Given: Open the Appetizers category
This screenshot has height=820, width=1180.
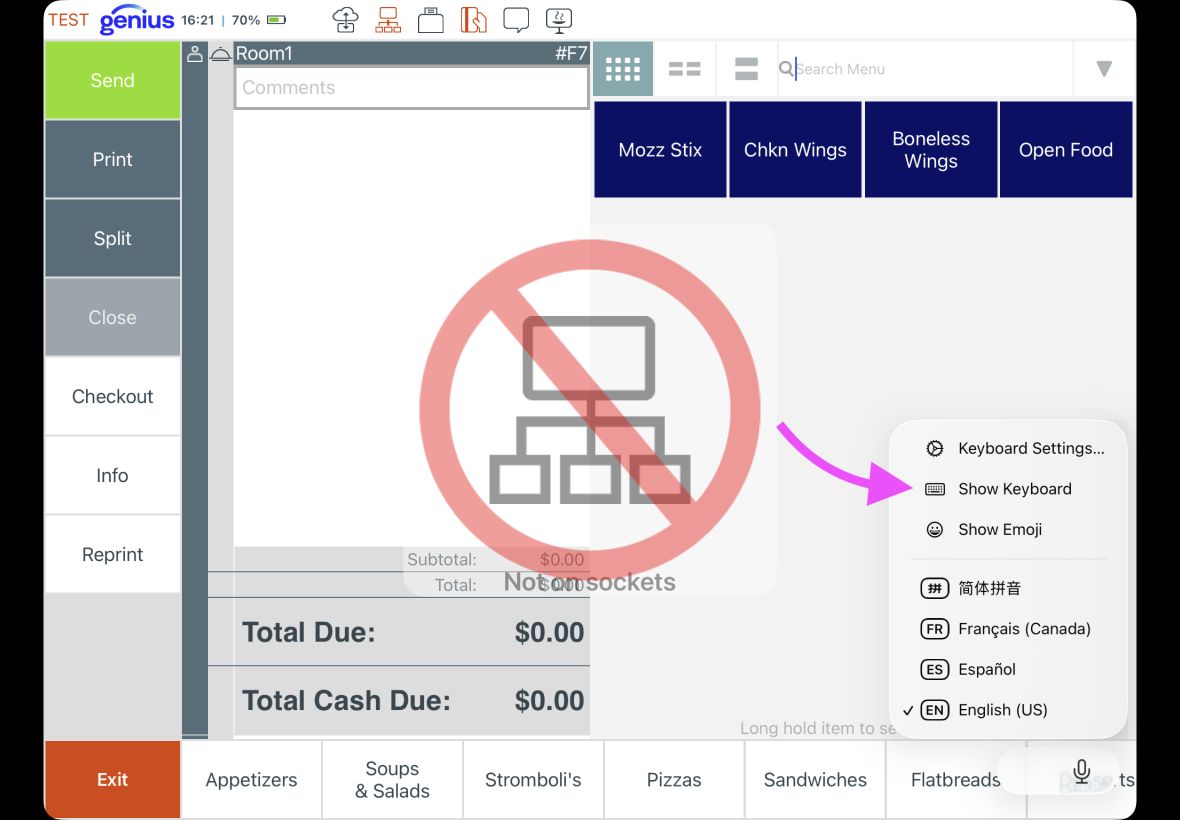Looking at the screenshot, I should [x=251, y=780].
